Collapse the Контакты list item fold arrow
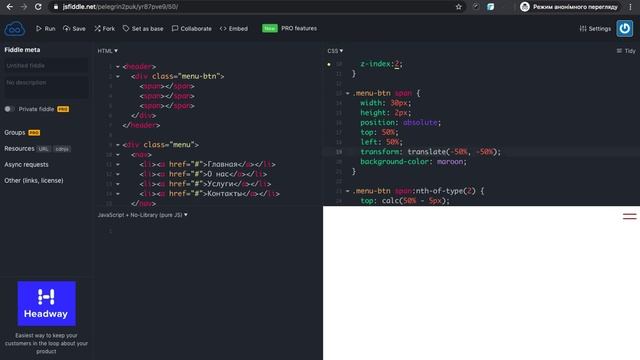The height and width of the screenshot is (360, 640). click(x=118, y=194)
